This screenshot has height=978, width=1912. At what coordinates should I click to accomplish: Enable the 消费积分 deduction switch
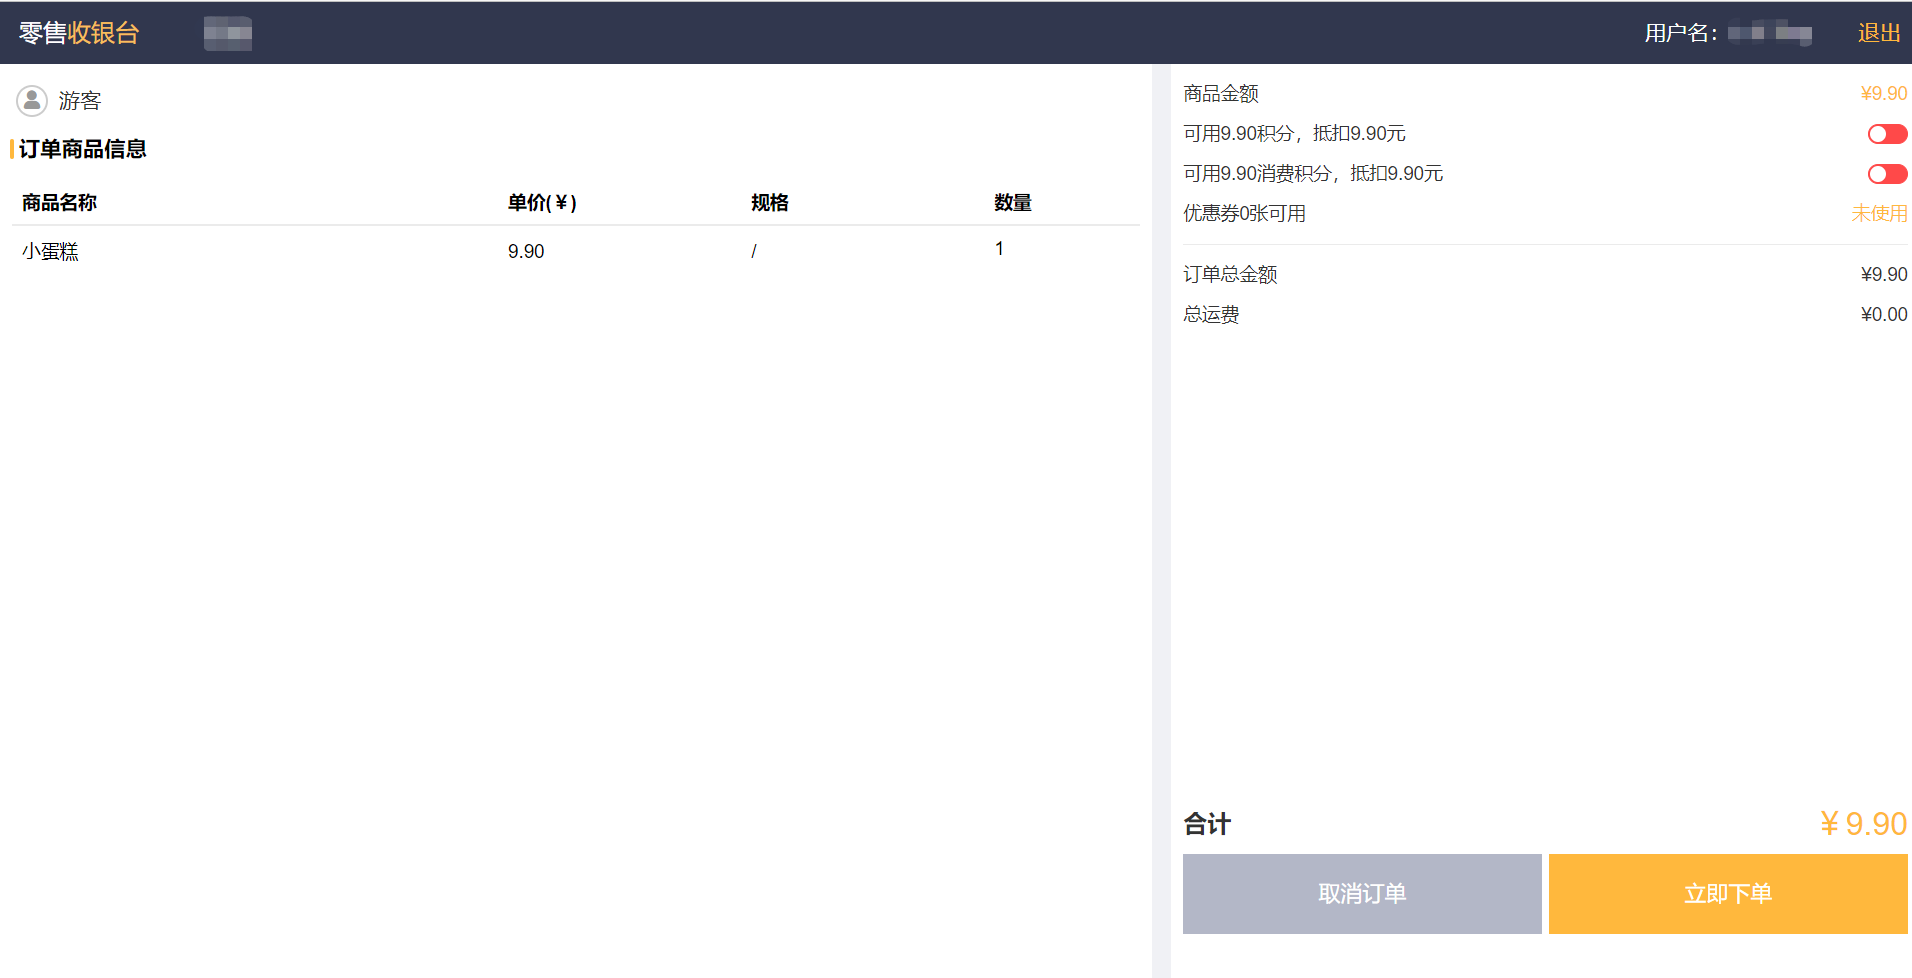coord(1886,174)
